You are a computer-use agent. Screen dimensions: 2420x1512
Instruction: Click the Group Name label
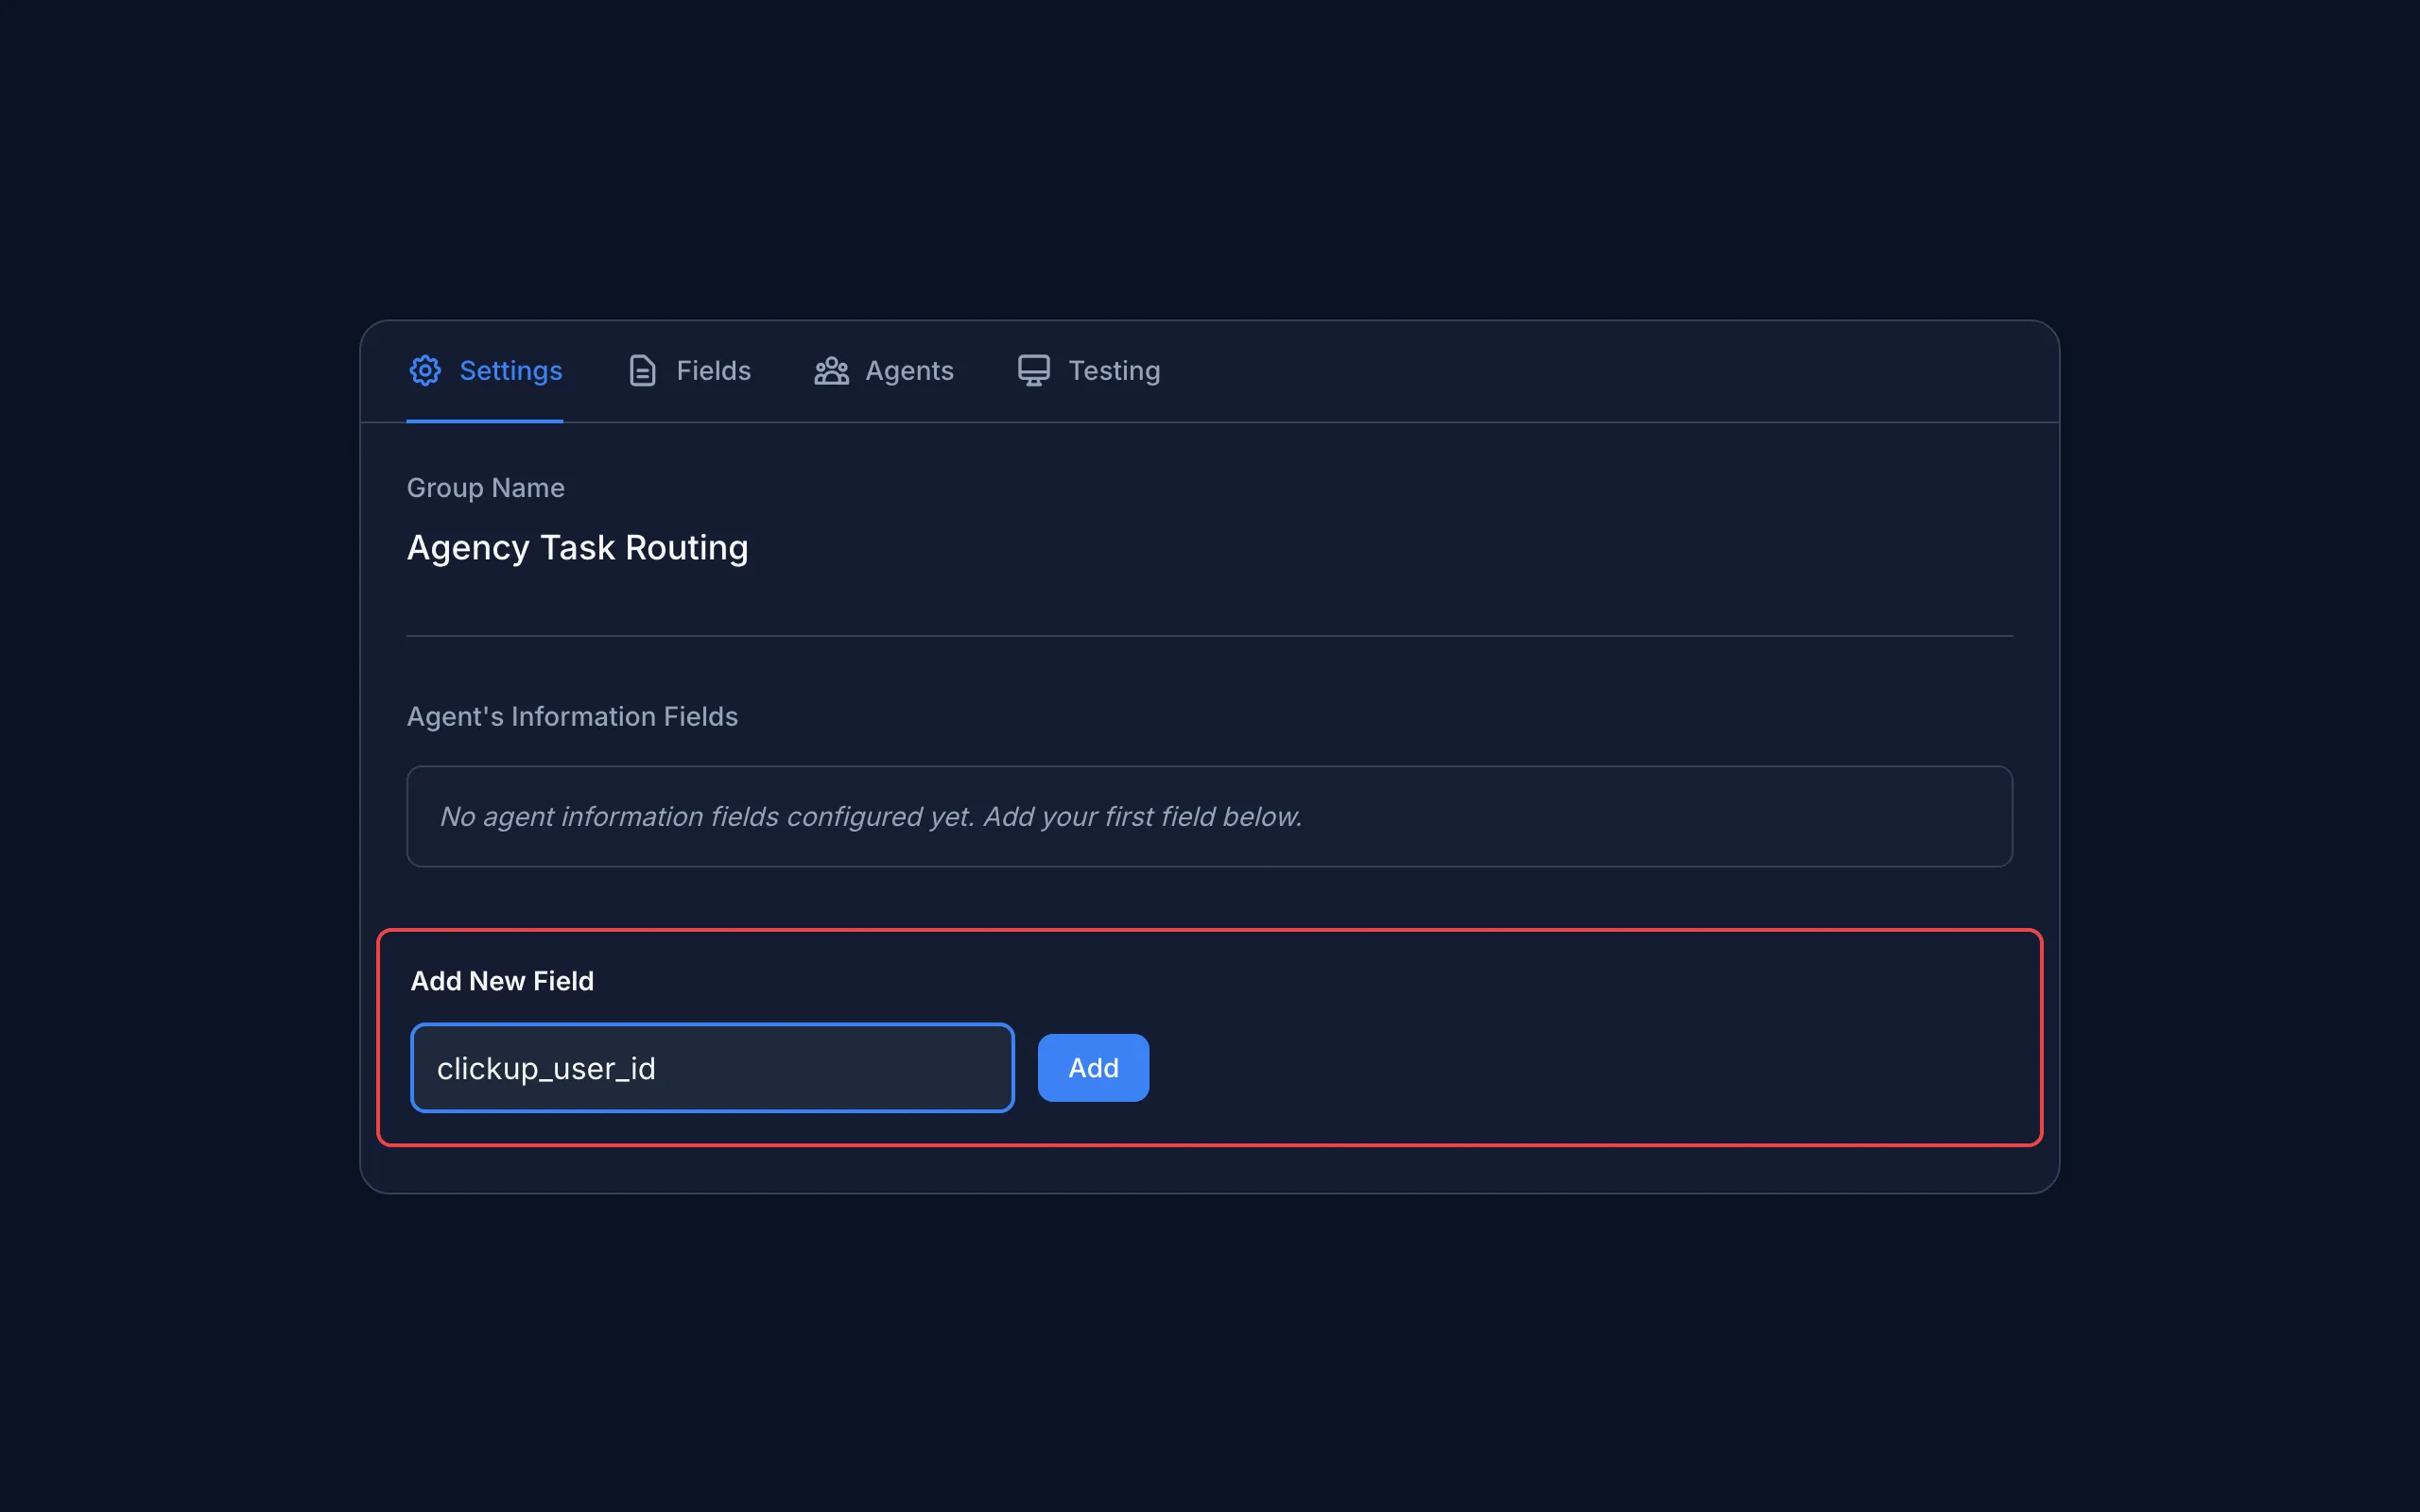486,488
